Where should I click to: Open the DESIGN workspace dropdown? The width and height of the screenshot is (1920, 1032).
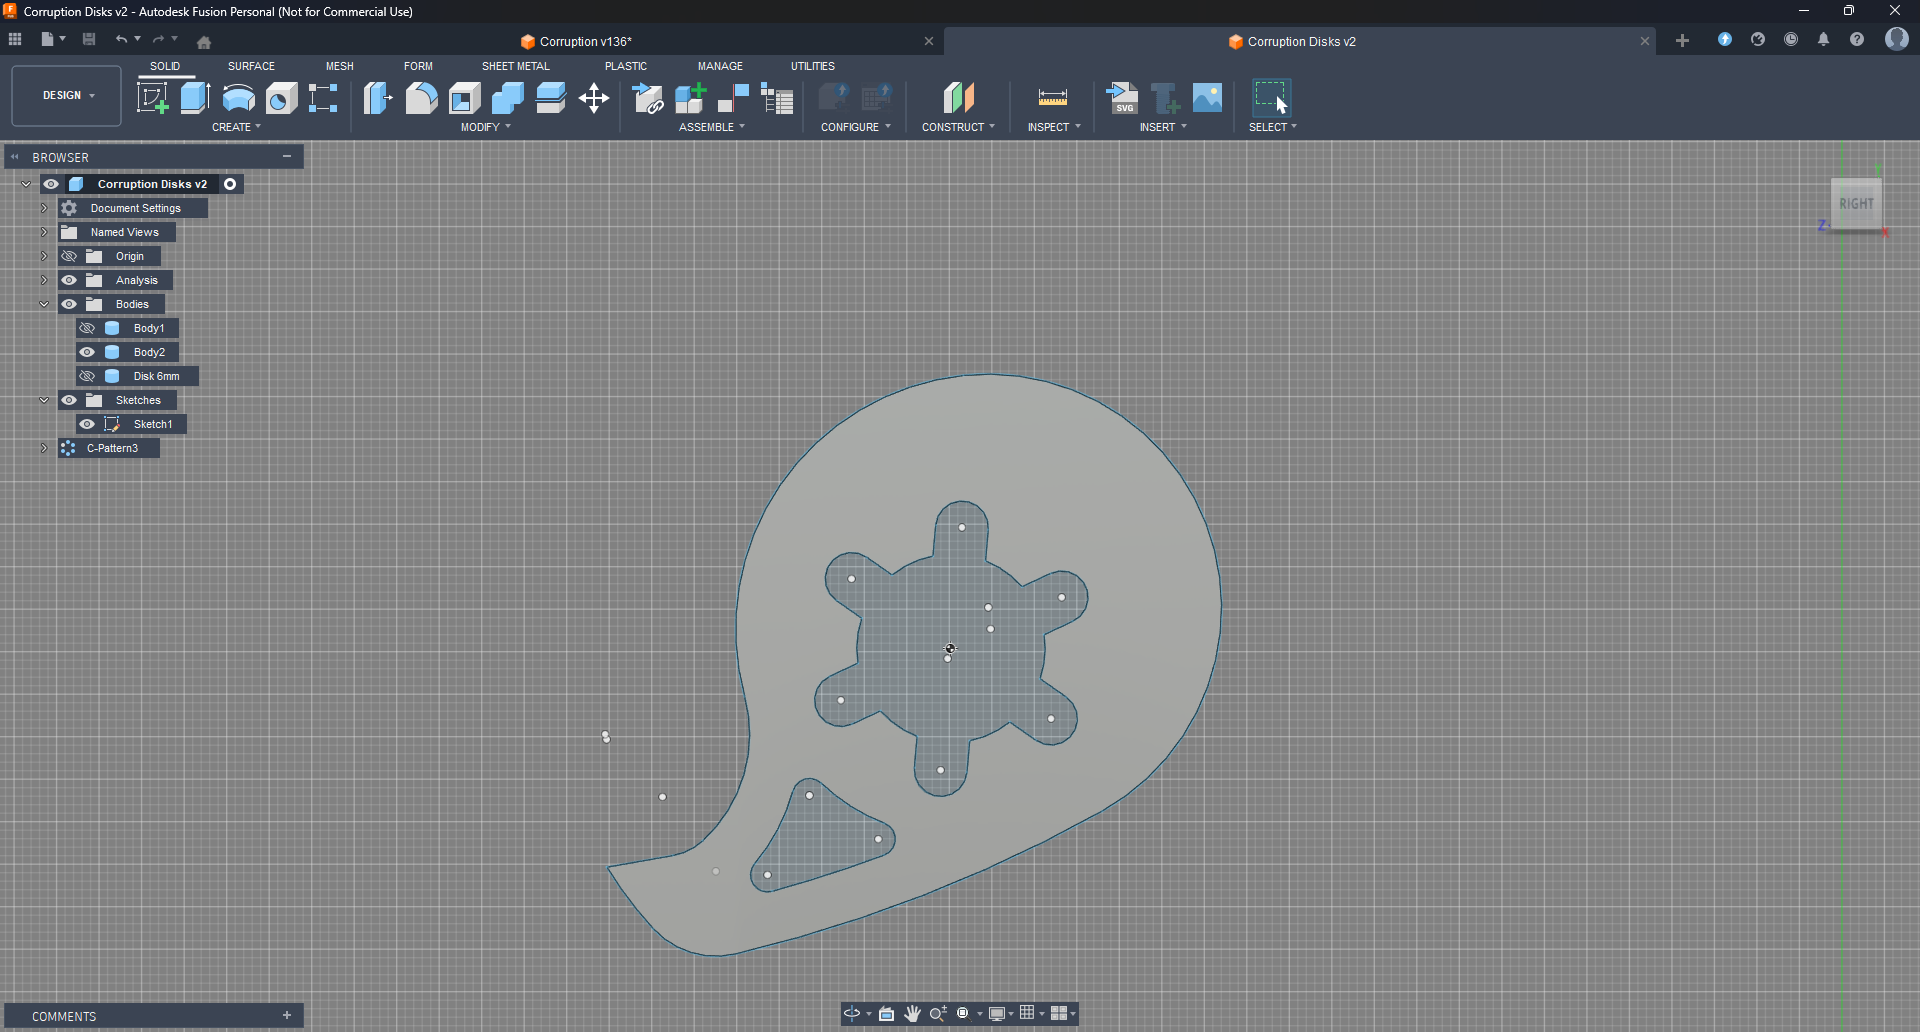coord(67,96)
